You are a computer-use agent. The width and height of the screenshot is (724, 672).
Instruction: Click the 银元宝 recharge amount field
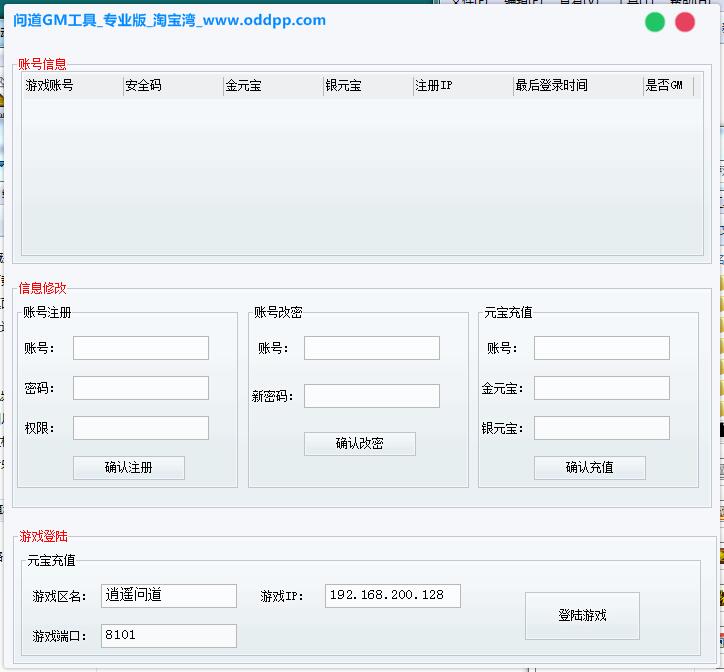coord(601,428)
